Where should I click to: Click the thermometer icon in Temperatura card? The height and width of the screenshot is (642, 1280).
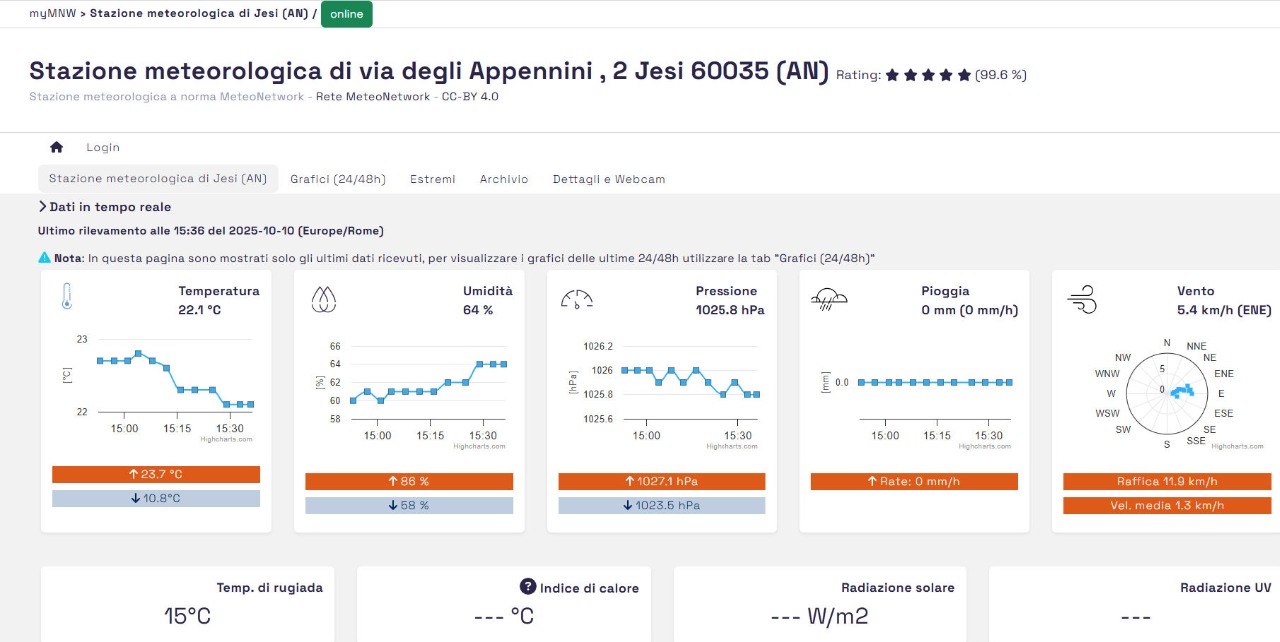point(67,297)
